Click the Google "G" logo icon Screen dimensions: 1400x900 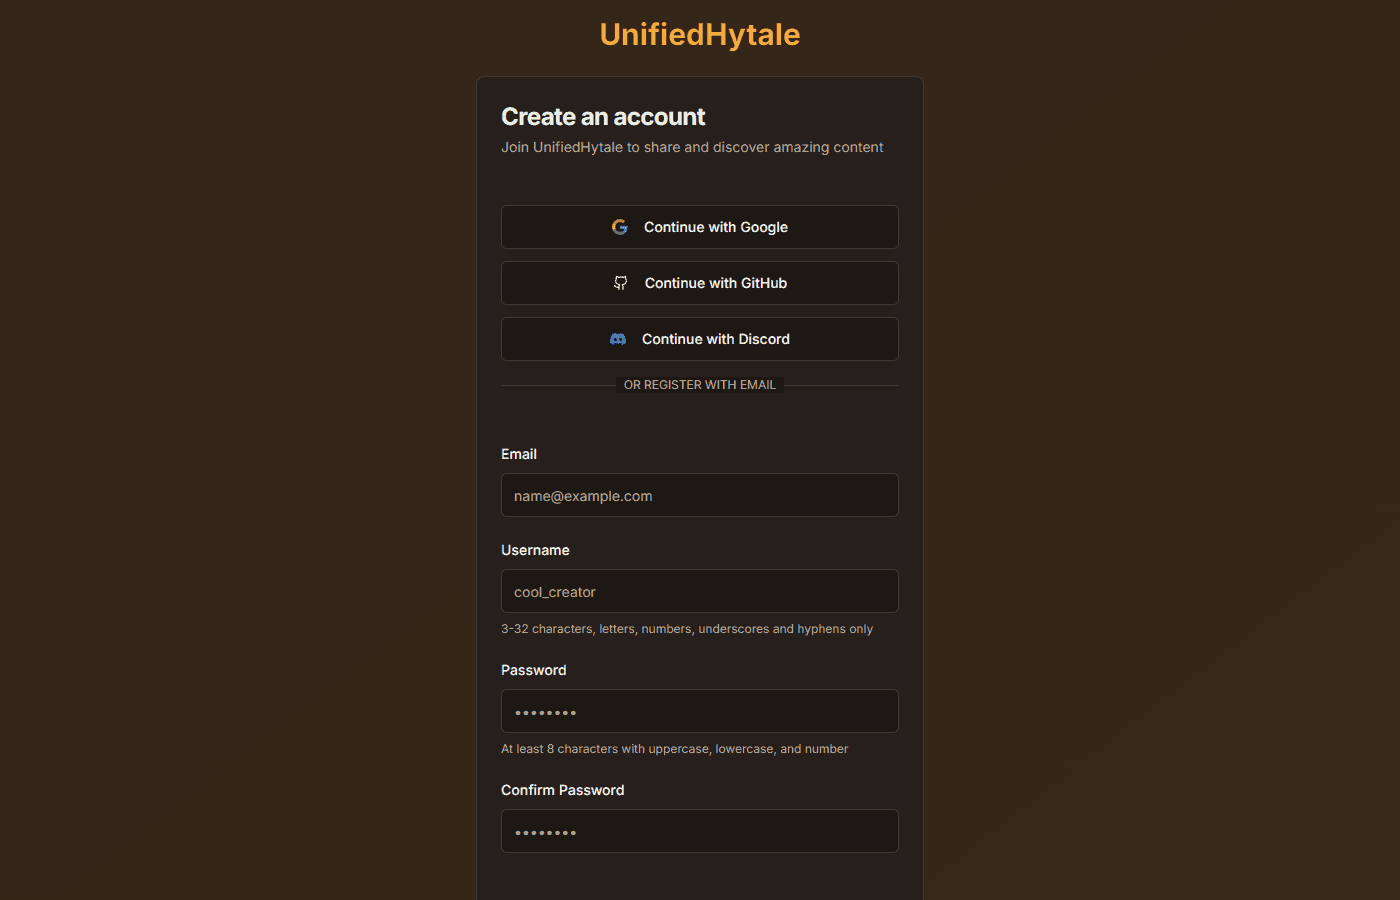[620, 227]
